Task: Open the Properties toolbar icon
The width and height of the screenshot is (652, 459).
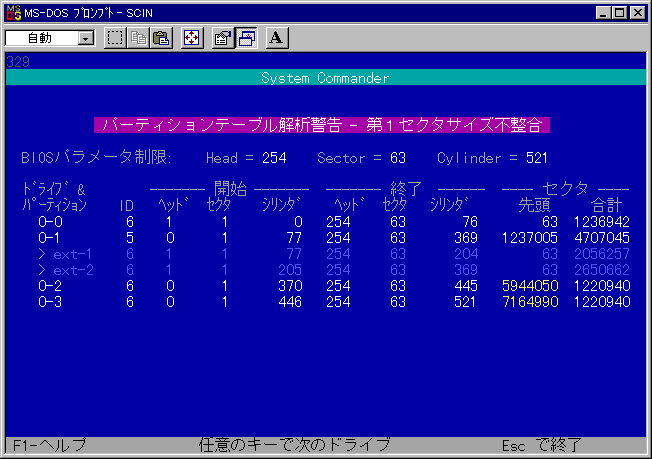Action: coord(223,38)
